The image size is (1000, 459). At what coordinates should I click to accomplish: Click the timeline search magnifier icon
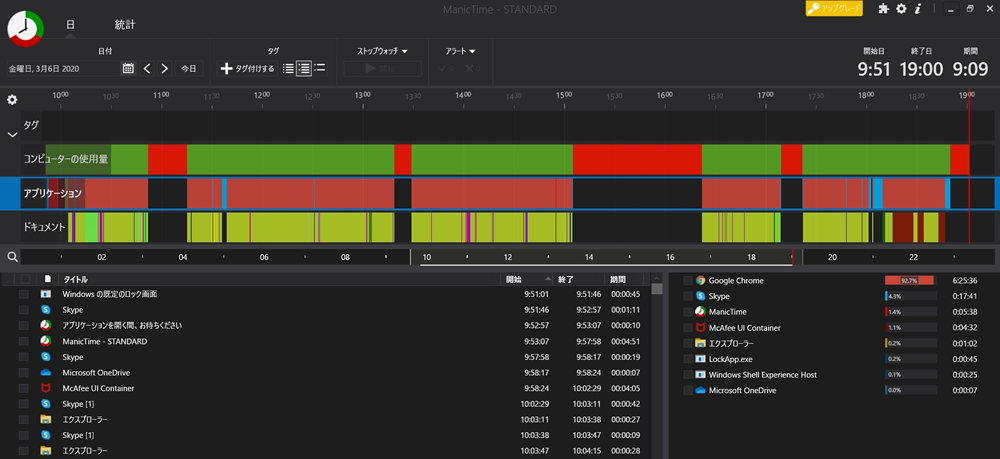pos(12,257)
